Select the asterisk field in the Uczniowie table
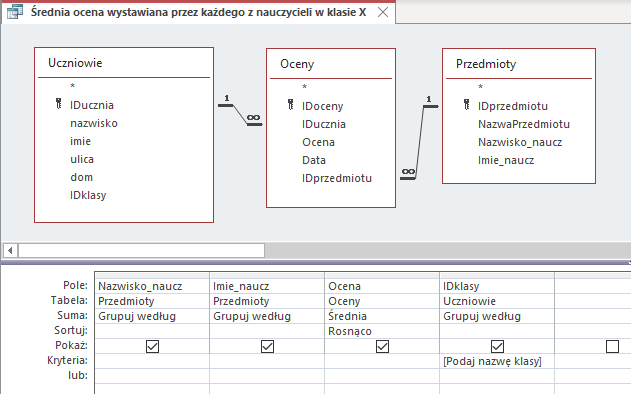The height and width of the screenshot is (394, 631). click(73, 86)
